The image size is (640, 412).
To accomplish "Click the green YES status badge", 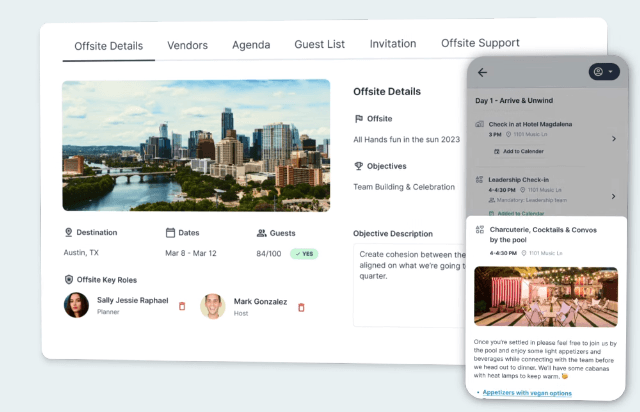I will pos(304,254).
